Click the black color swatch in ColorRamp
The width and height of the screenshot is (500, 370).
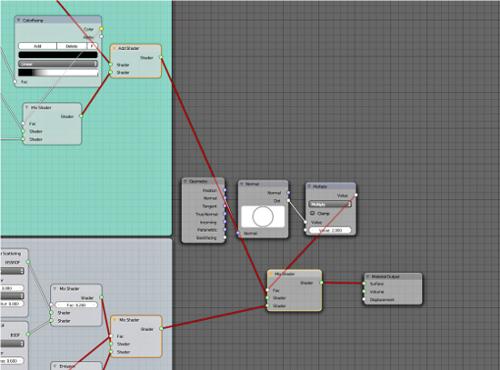pyautogui.click(x=58, y=55)
